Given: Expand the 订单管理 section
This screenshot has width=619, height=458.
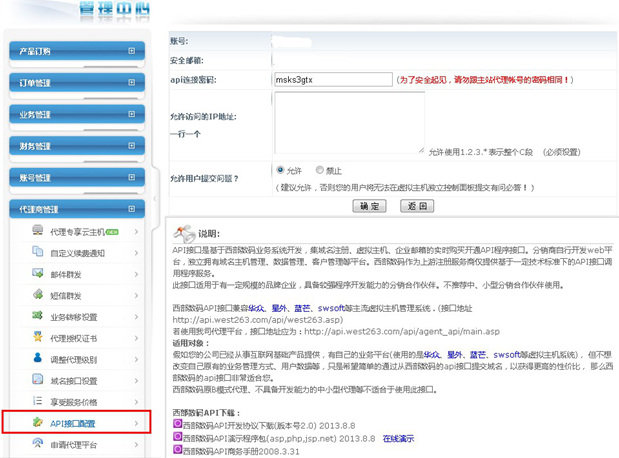Looking at the screenshot, I should click(x=131, y=83).
